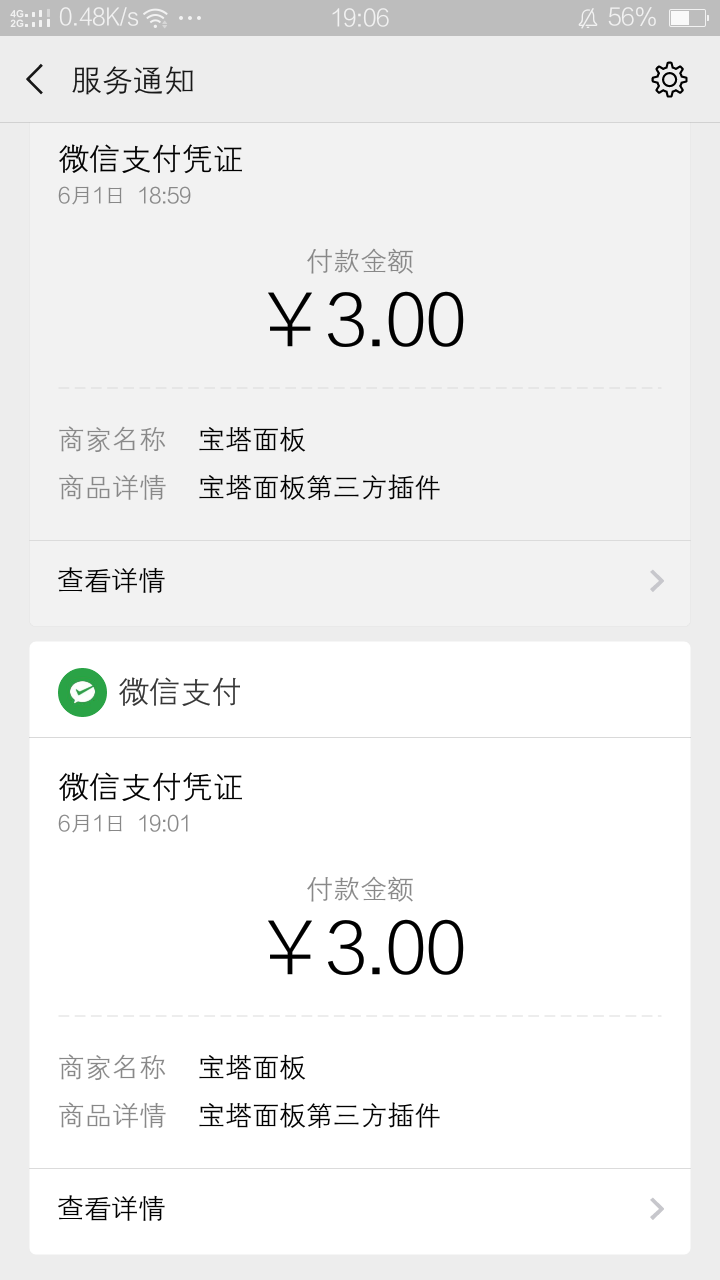Expand chevron of the 18:59 receipt's 查看详情

(x=657, y=581)
